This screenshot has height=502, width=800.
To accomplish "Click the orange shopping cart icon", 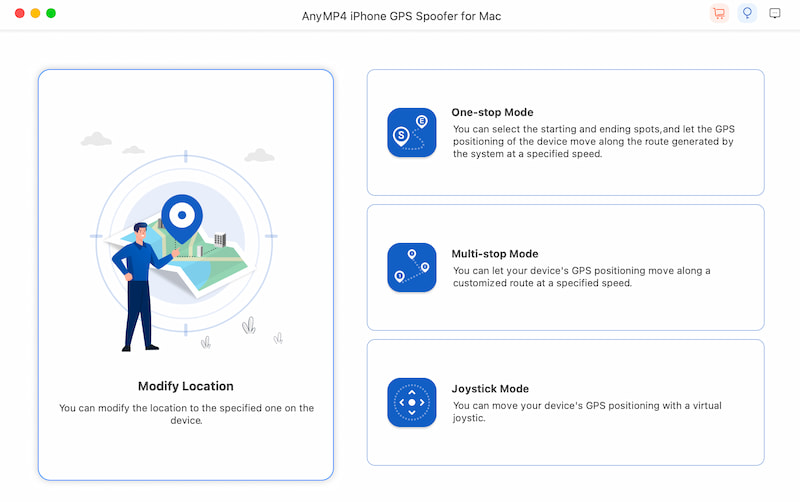I will coord(718,14).
